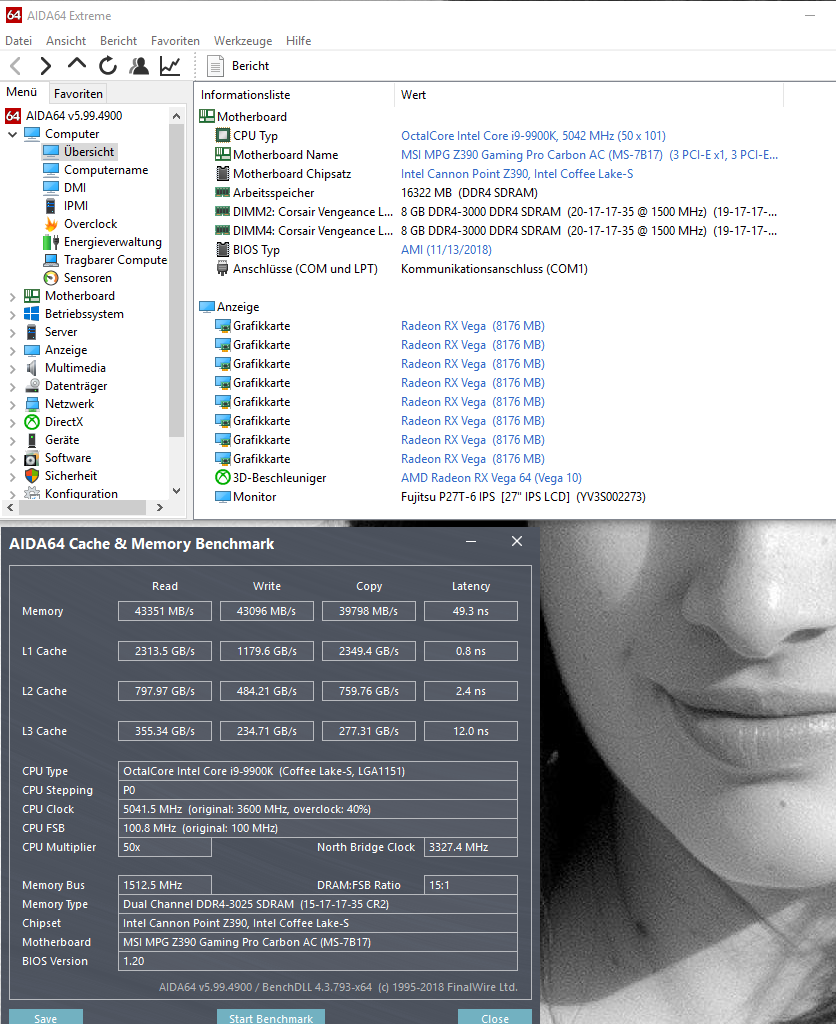Minimize the Cache & Memory Benchmark window
This screenshot has width=836, height=1024.
pyautogui.click(x=470, y=542)
